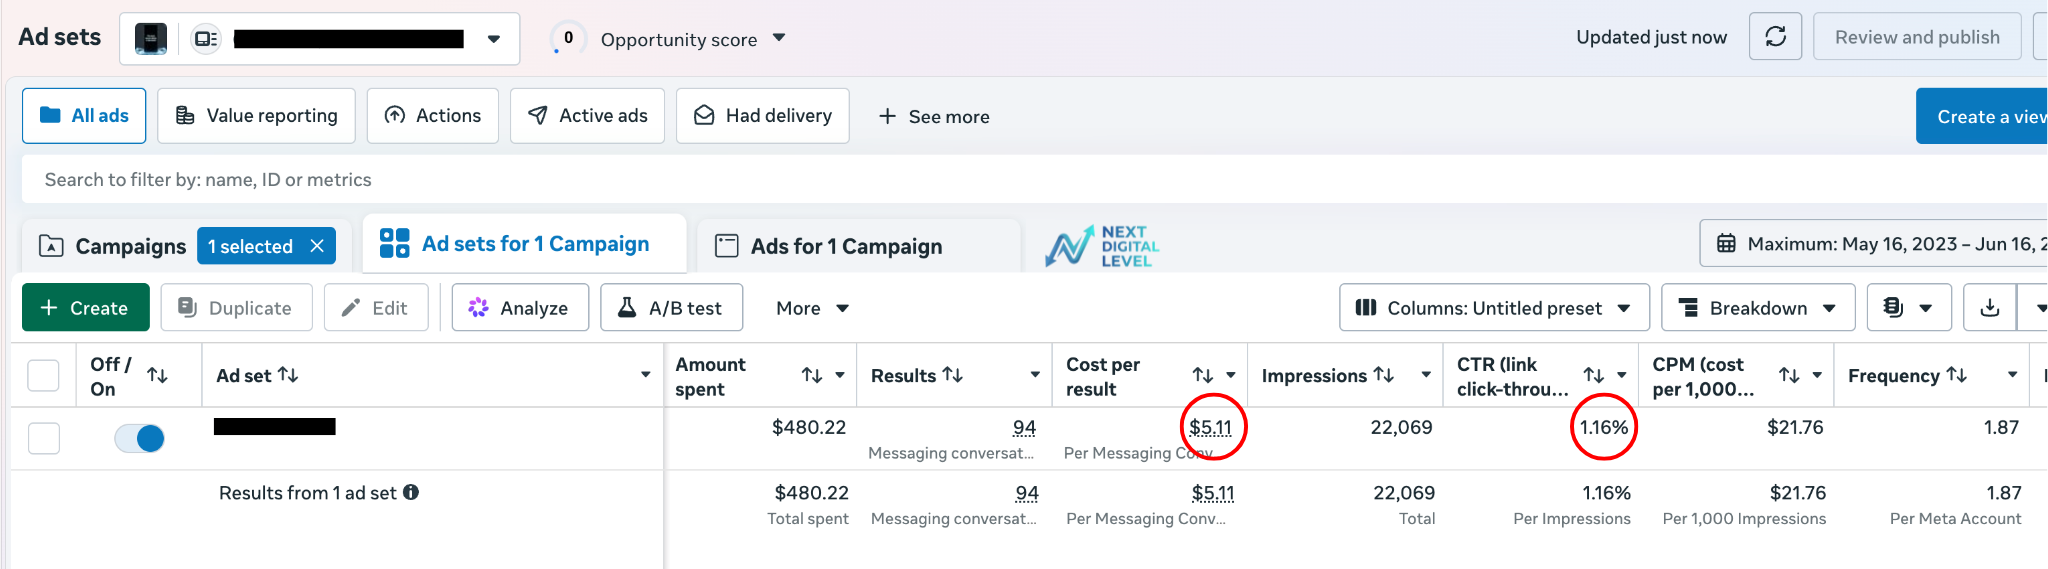Click the Analyze button
Screen dimensions: 2048x569
[520, 308]
